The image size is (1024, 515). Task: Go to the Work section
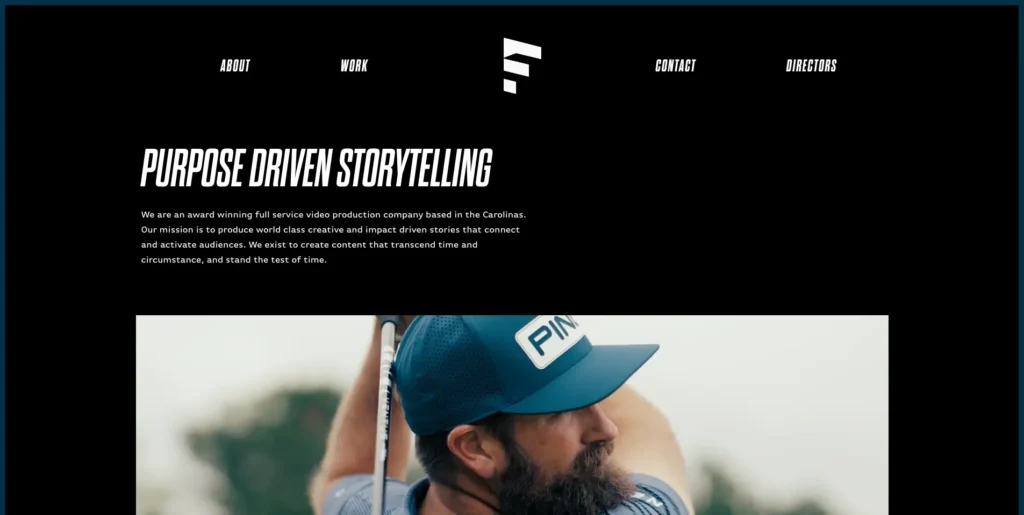(354, 65)
